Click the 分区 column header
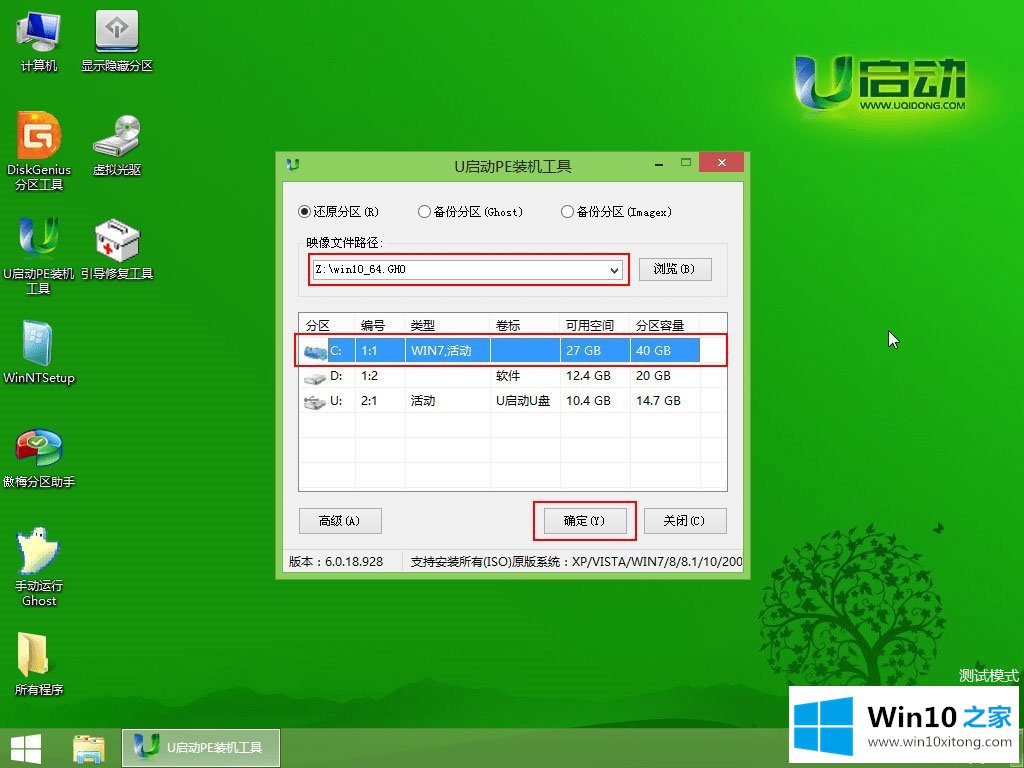 click(x=327, y=325)
